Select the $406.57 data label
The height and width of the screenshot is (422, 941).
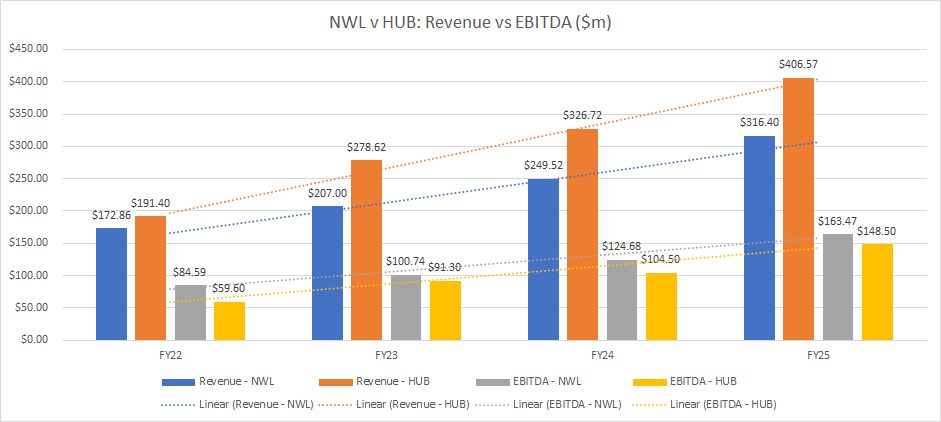(799, 65)
